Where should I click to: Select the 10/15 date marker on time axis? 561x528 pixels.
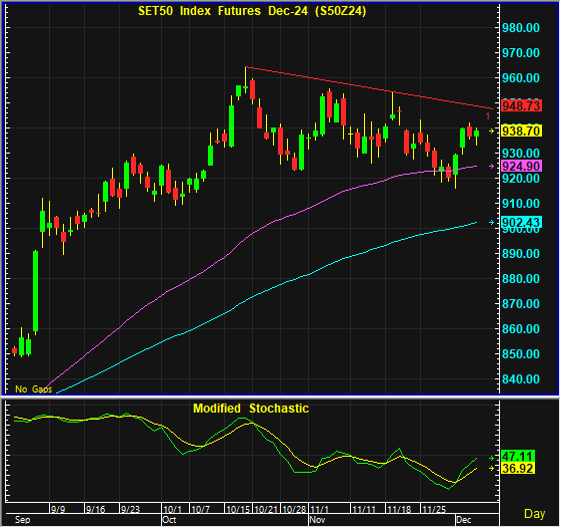[x=238, y=509]
